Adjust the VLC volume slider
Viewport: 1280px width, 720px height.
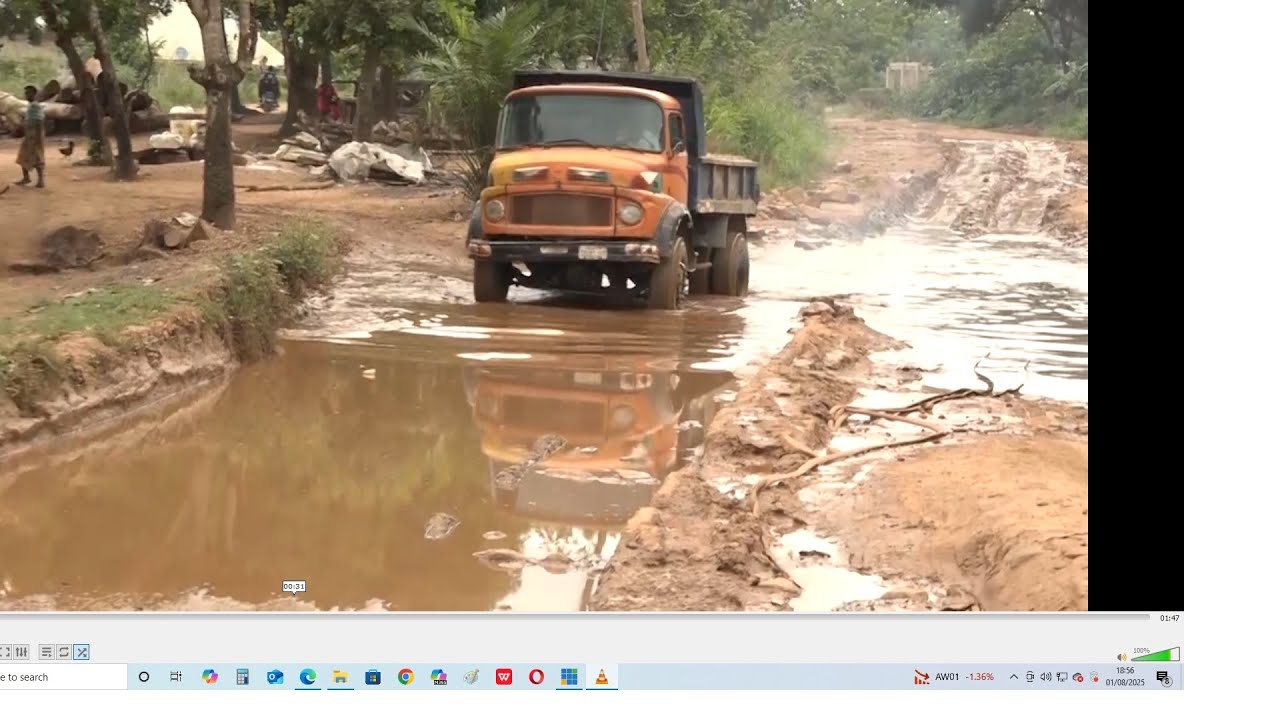[x=1155, y=654]
